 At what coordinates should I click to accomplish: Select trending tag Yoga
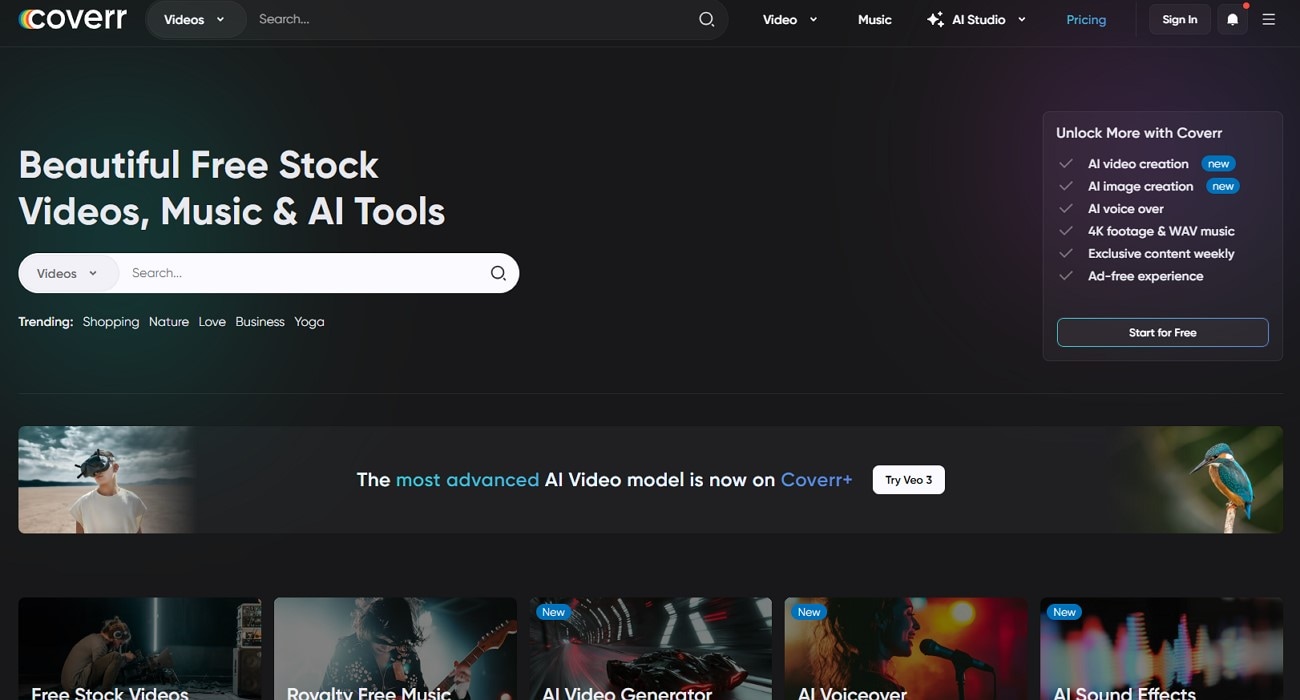309,322
